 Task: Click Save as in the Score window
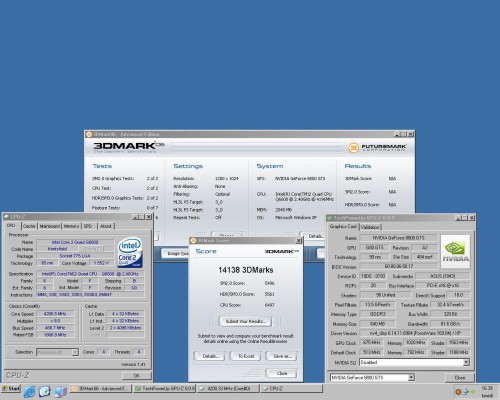tap(282, 356)
